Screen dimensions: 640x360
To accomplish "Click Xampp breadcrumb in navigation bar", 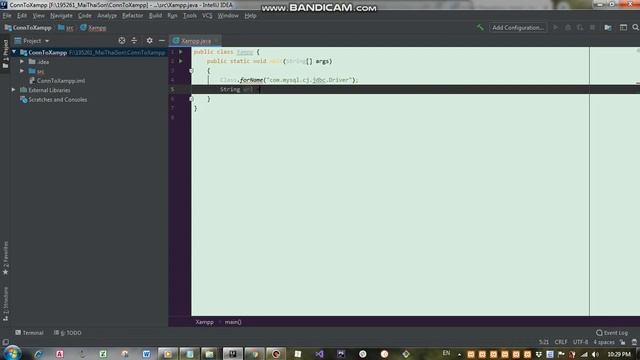I will (x=93, y=28).
